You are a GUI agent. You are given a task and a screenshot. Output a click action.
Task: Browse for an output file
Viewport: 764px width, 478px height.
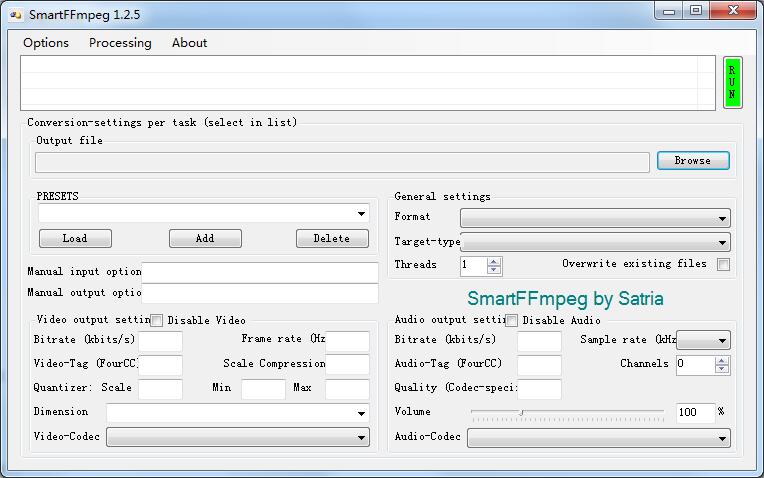[693, 160]
